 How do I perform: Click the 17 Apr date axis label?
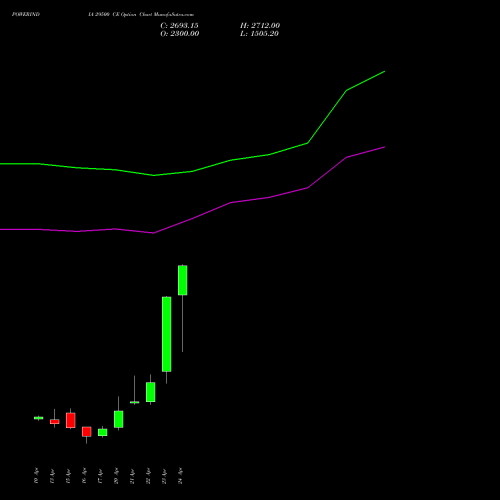tap(100, 476)
